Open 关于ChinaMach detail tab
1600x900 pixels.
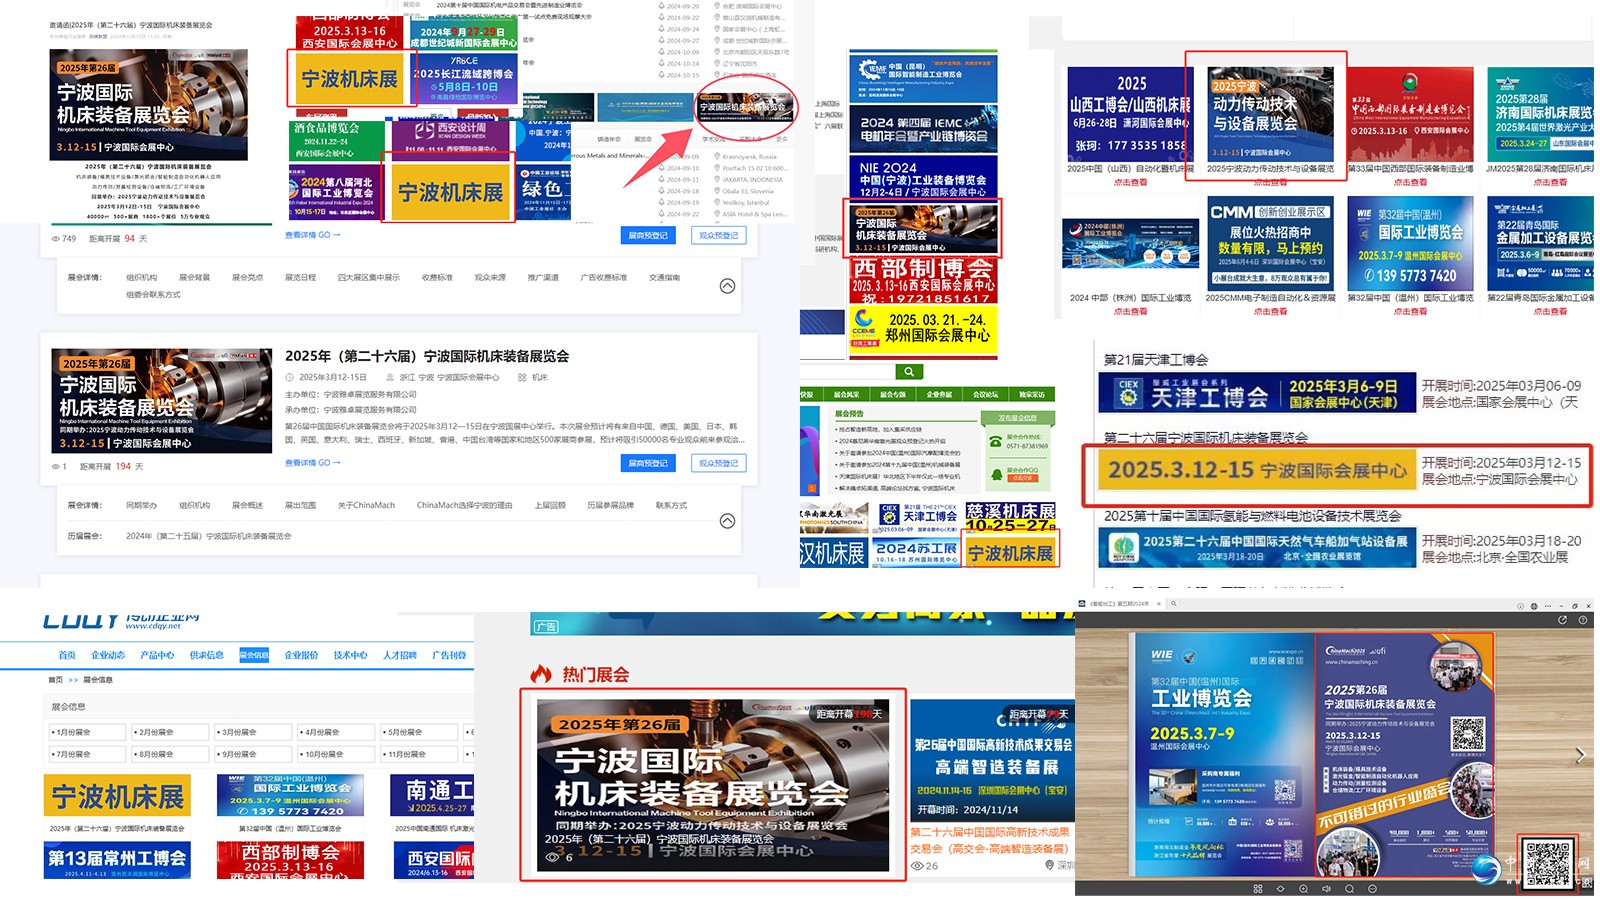click(x=366, y=505)
